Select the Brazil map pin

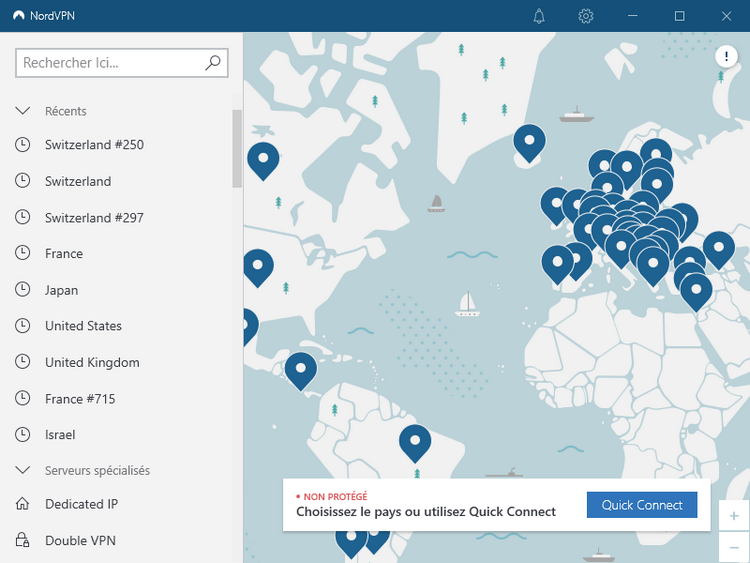click(x=415, y=442)
